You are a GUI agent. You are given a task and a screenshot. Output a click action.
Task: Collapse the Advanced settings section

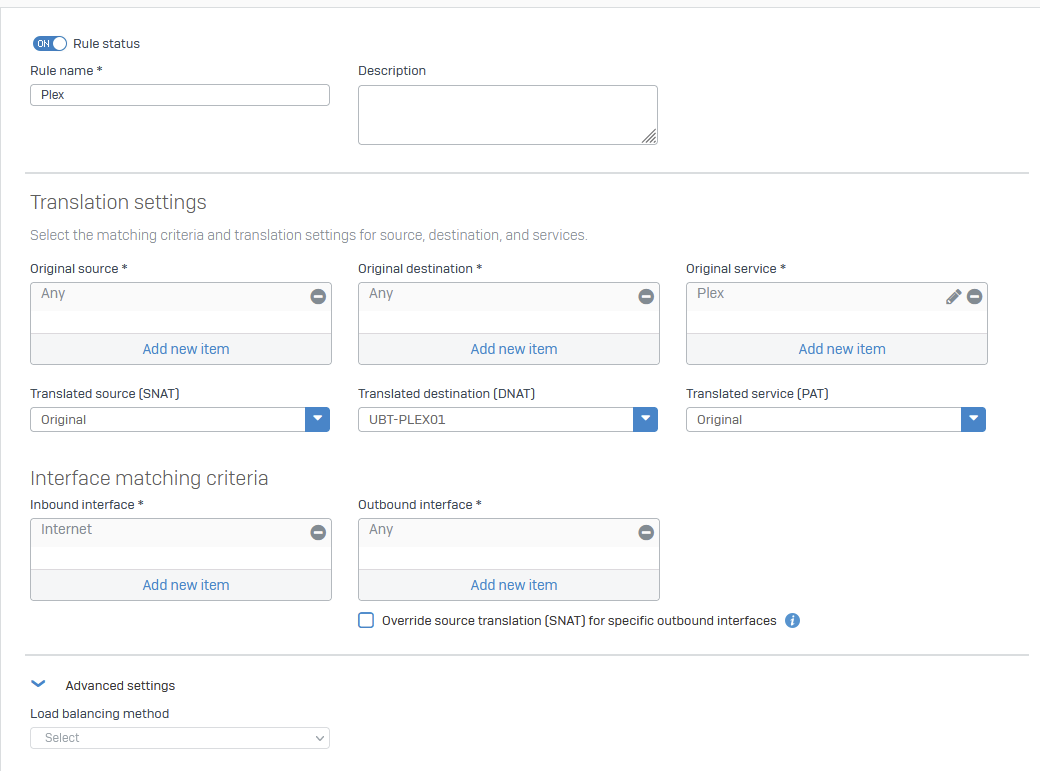pyautogui.click(x=38, y=684)
